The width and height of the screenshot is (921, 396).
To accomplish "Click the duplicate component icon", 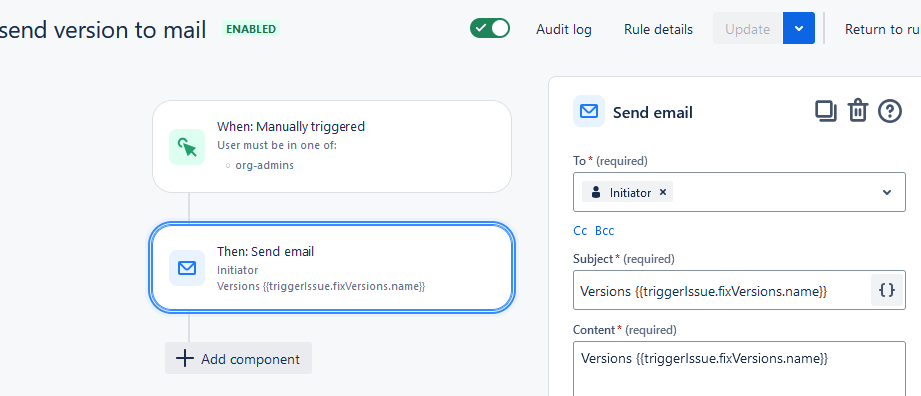I will [826, 111].
